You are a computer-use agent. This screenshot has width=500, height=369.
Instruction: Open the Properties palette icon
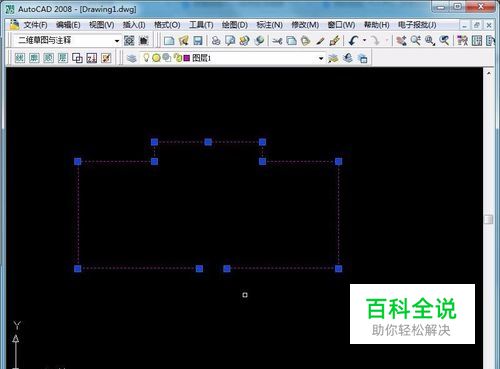(462, 41)
